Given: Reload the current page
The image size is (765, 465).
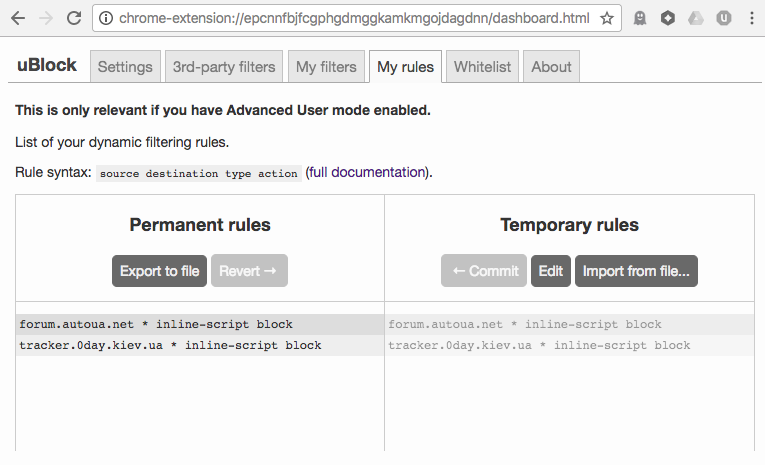Looking at the screenshot, I should (x=74, y=18).
